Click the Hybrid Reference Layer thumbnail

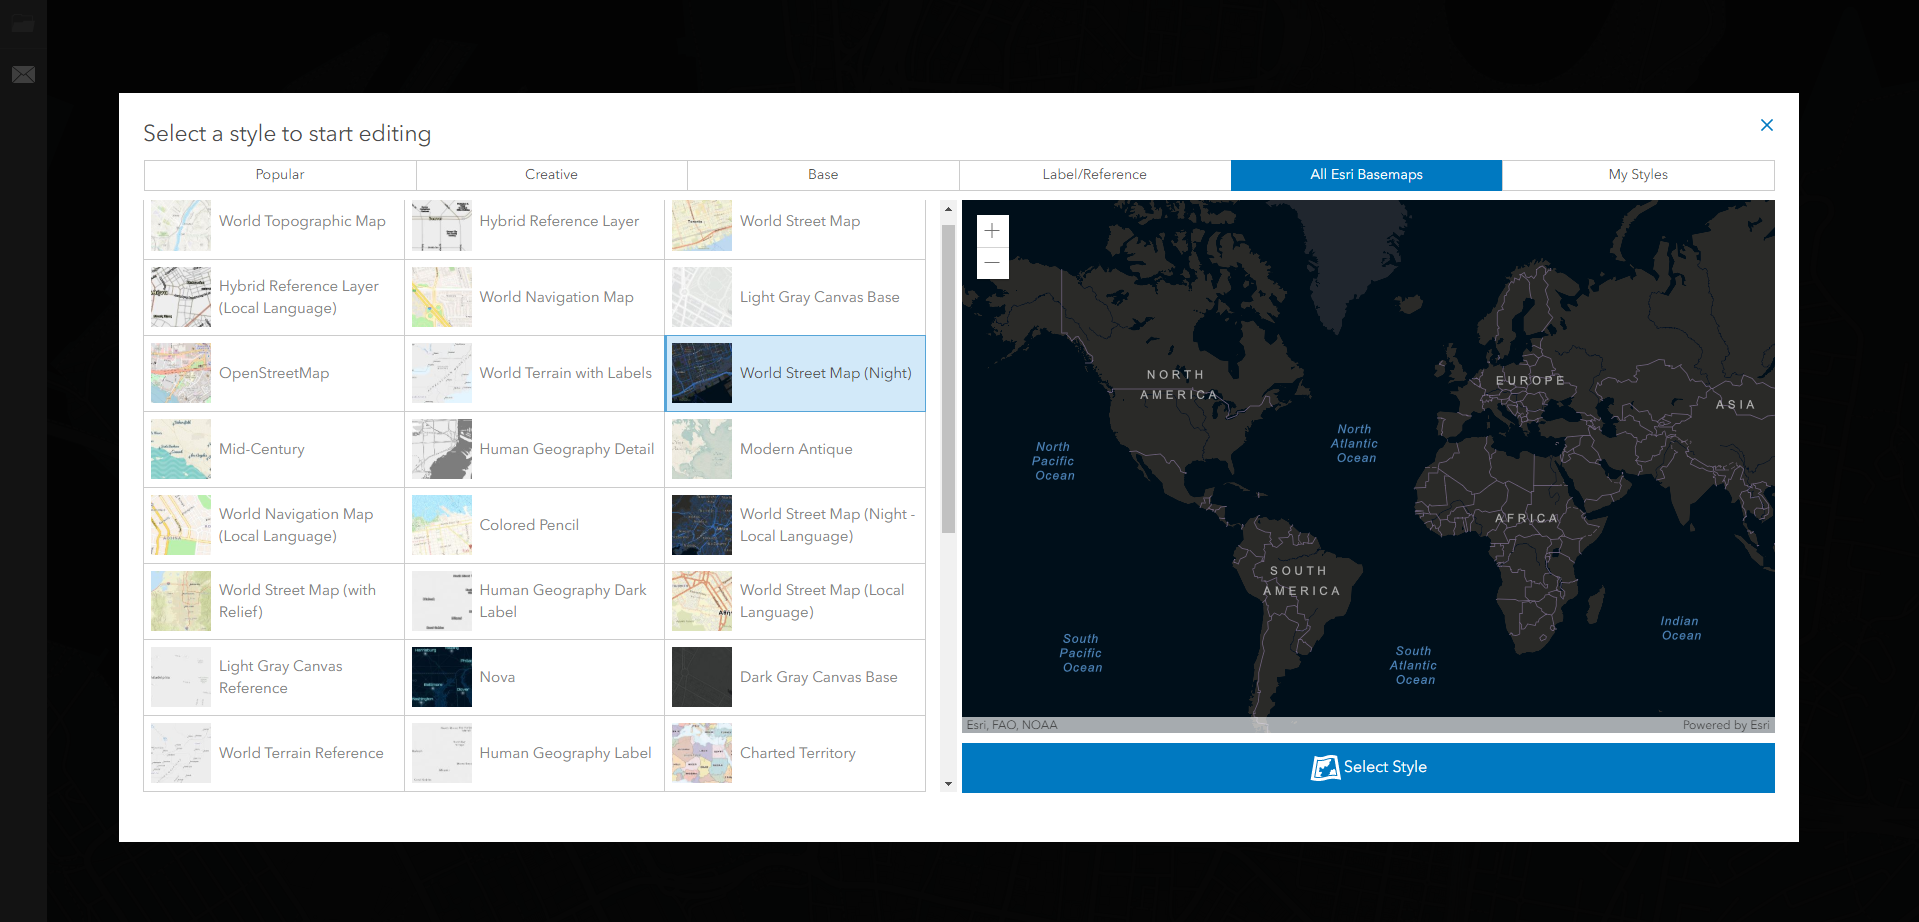tap(442, 225)
